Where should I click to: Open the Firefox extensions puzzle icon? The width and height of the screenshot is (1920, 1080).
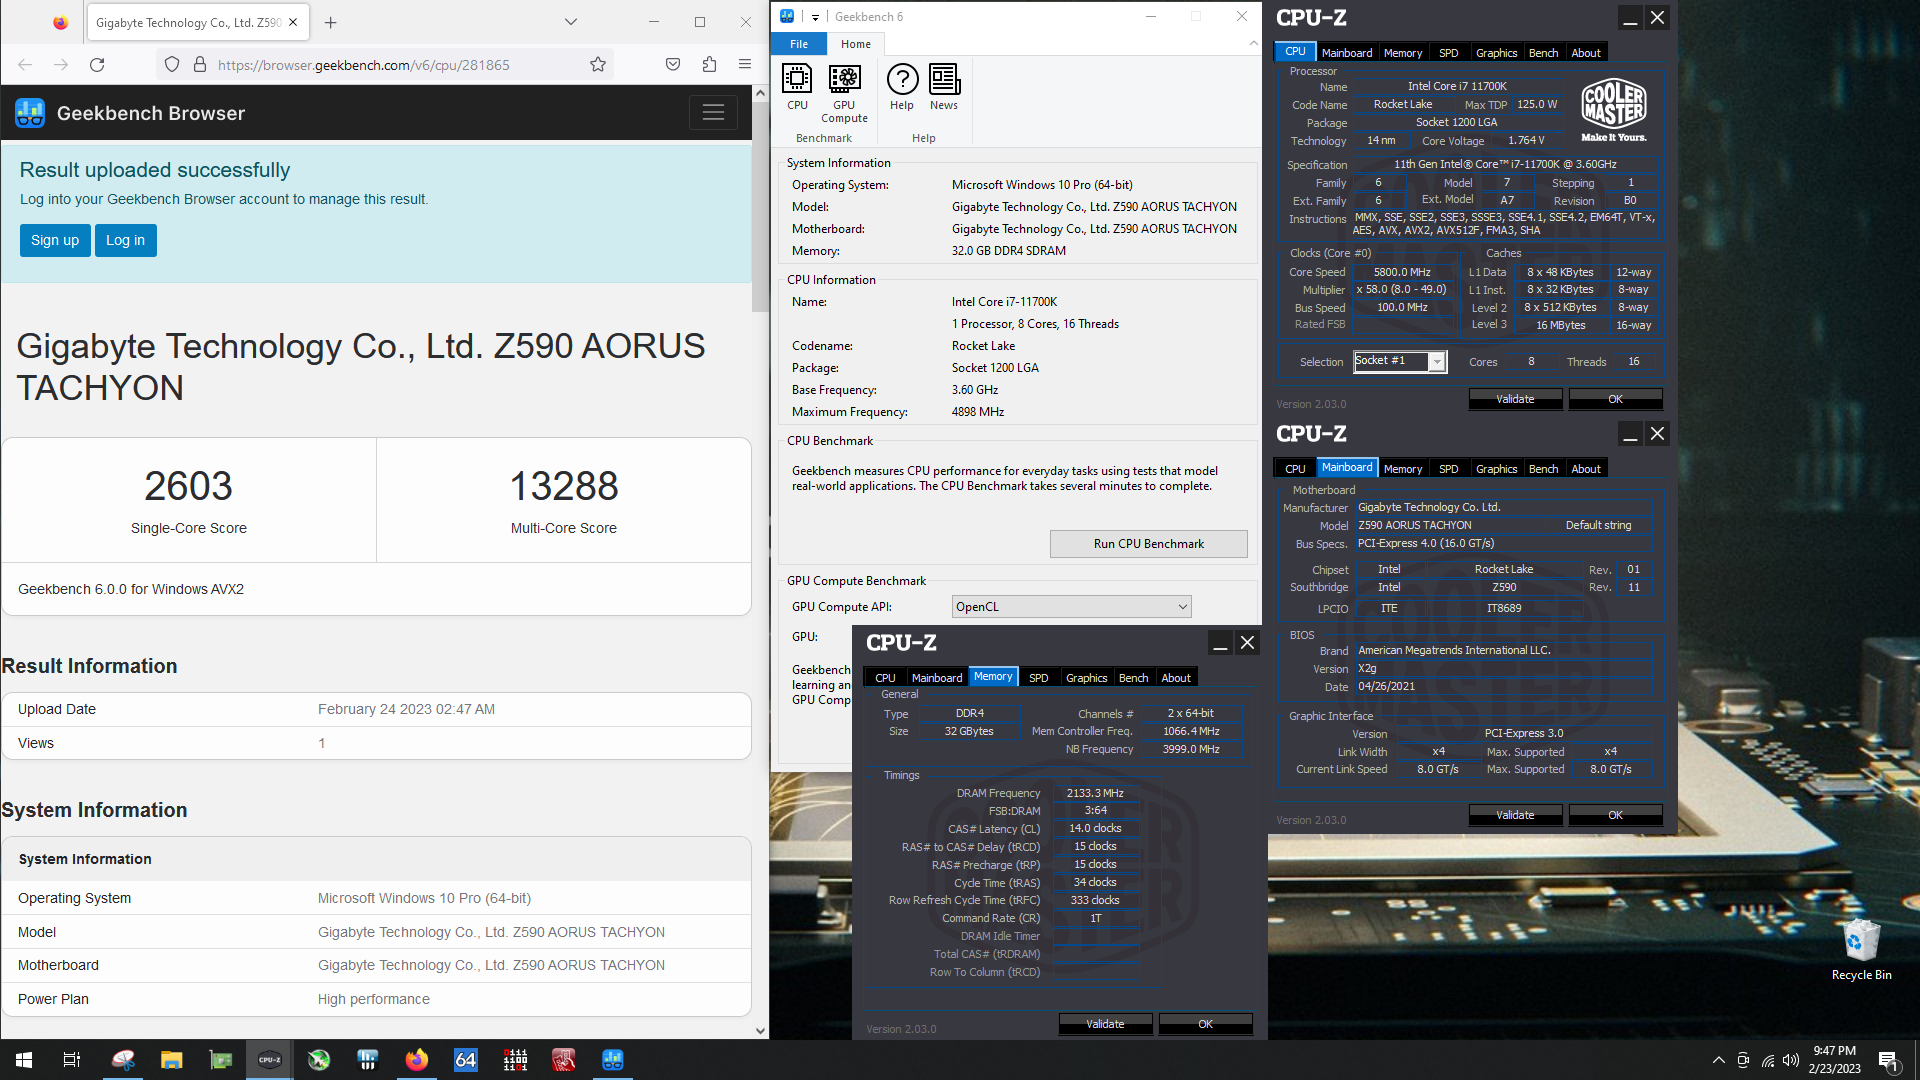(709, 65)
